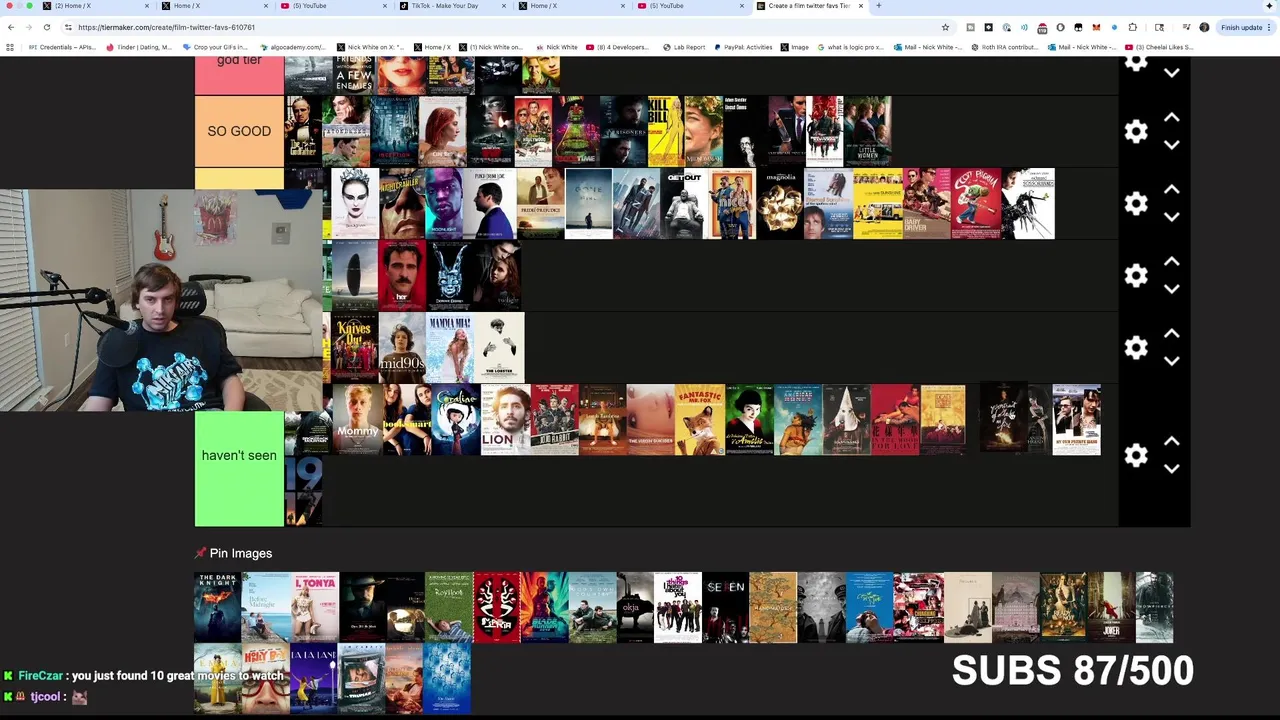This screenshot has height=720, width=1280.
Task: Open (3) Cheelai Likes bookmark
Action: click(1160, 47)
